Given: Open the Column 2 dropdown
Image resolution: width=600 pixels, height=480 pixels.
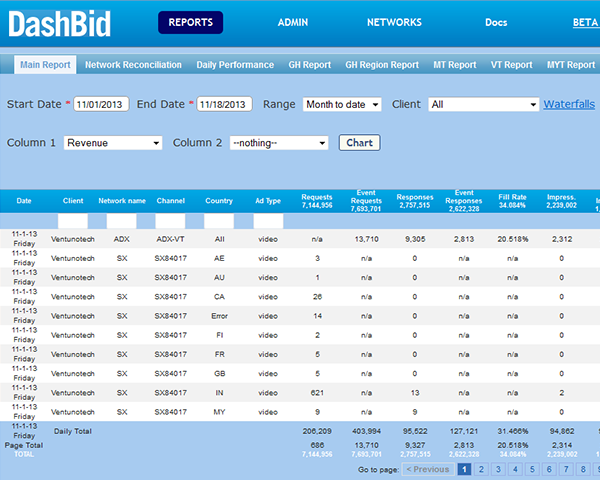Looking at the screenshot, I should pos(279,143).
